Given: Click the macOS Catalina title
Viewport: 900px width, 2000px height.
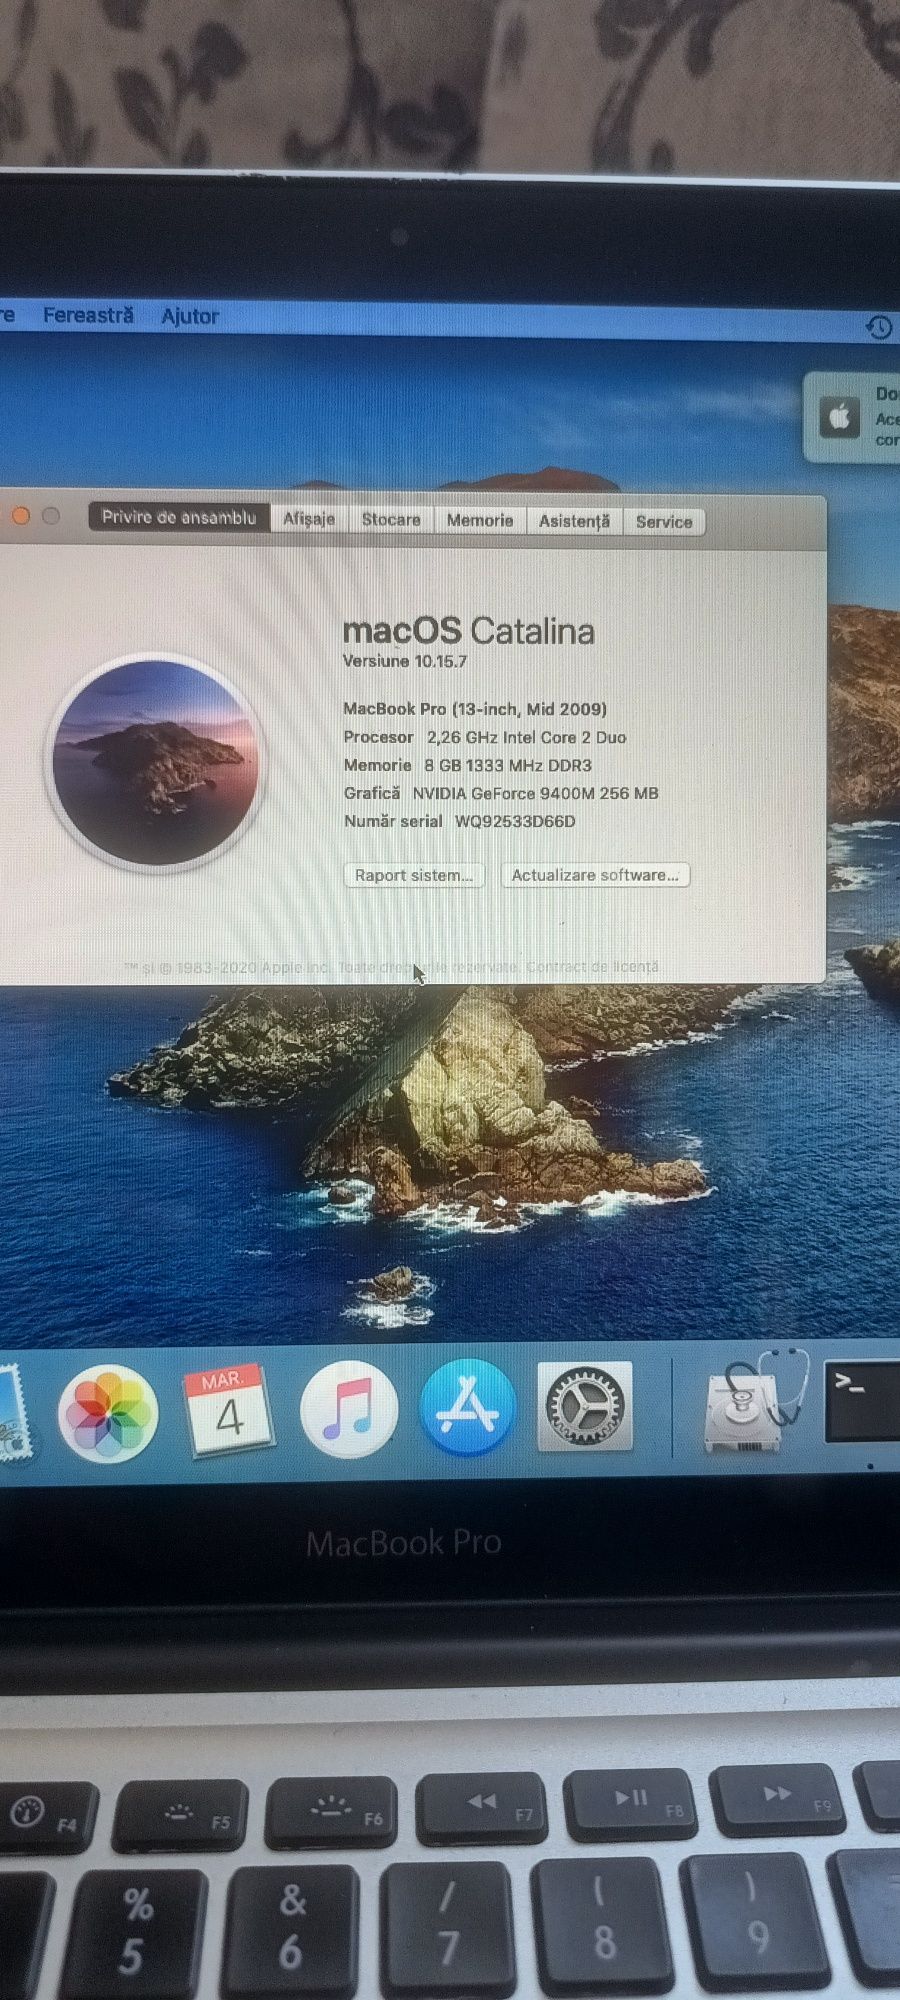Looking at the screenshot, I should [468, 631].
